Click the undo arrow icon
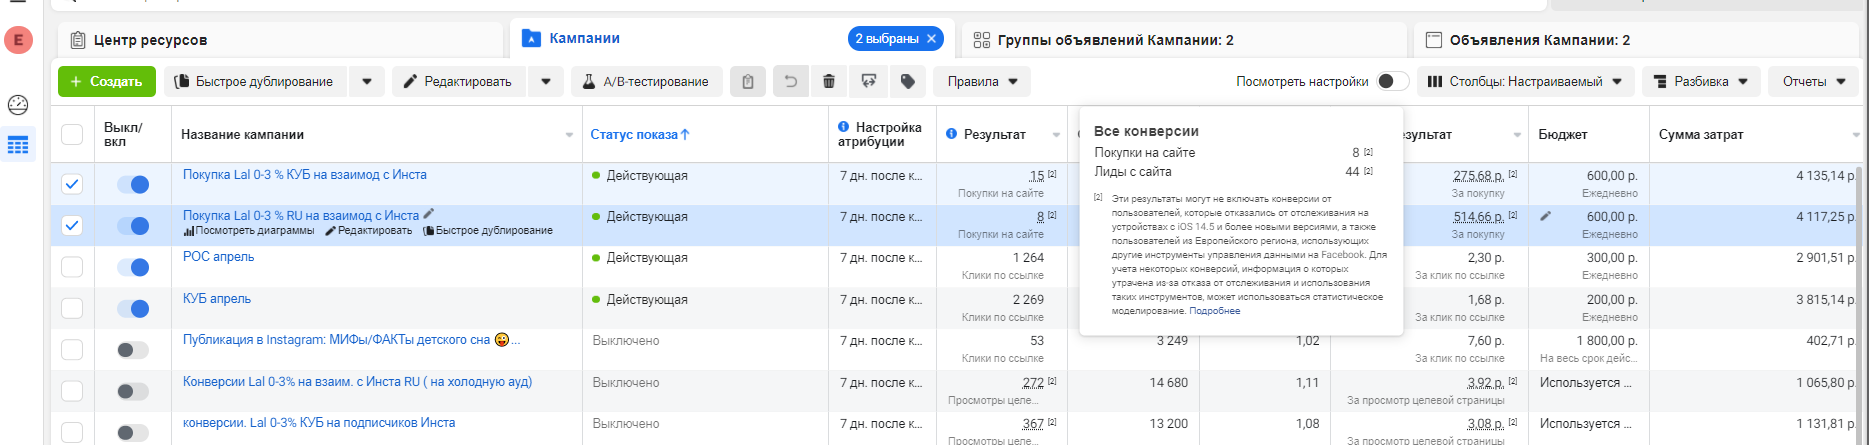 [x=790, y=82]
